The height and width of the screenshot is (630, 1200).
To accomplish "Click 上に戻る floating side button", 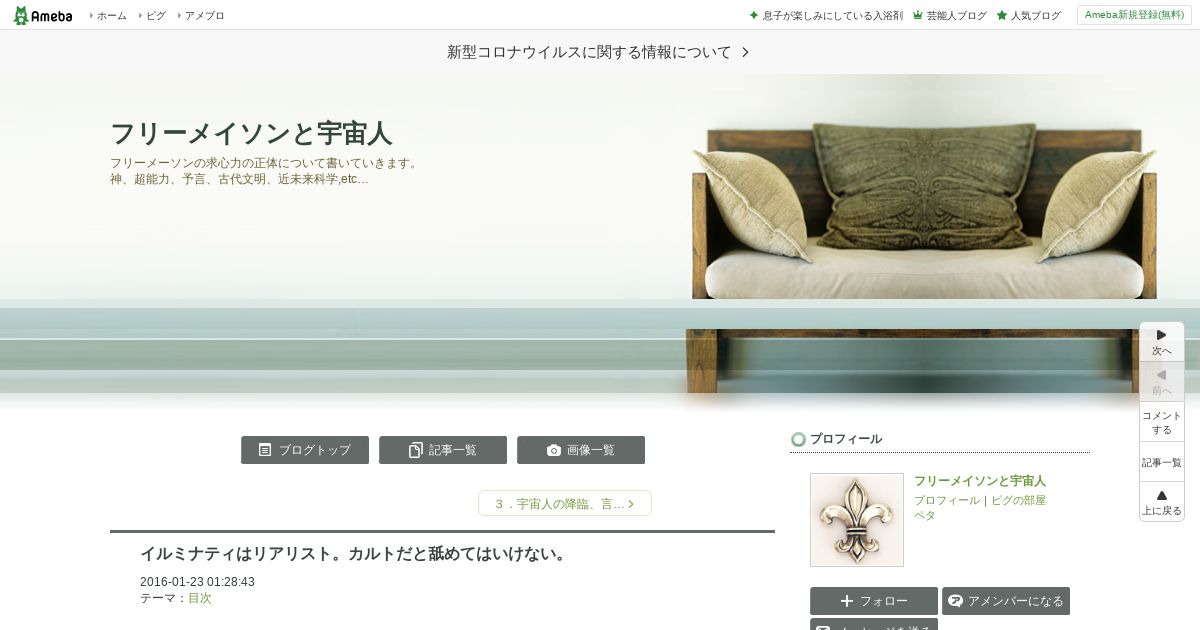I will pyautogui.click(x=1162, y=502).
